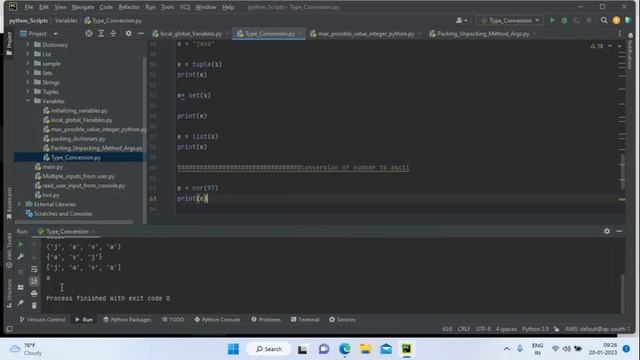Open Run panel settings gear icon
The image size is (640, 360).
pyautogui.click(x=607, y=231)
